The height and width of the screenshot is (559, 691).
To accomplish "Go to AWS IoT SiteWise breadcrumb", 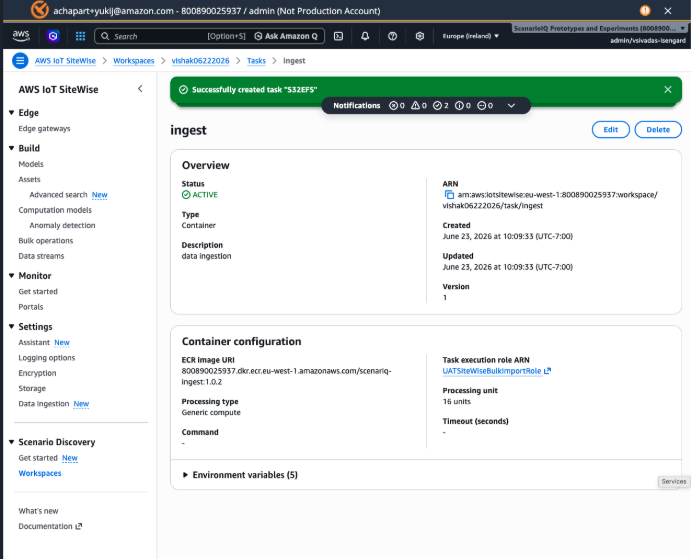I will click(65, 61).
